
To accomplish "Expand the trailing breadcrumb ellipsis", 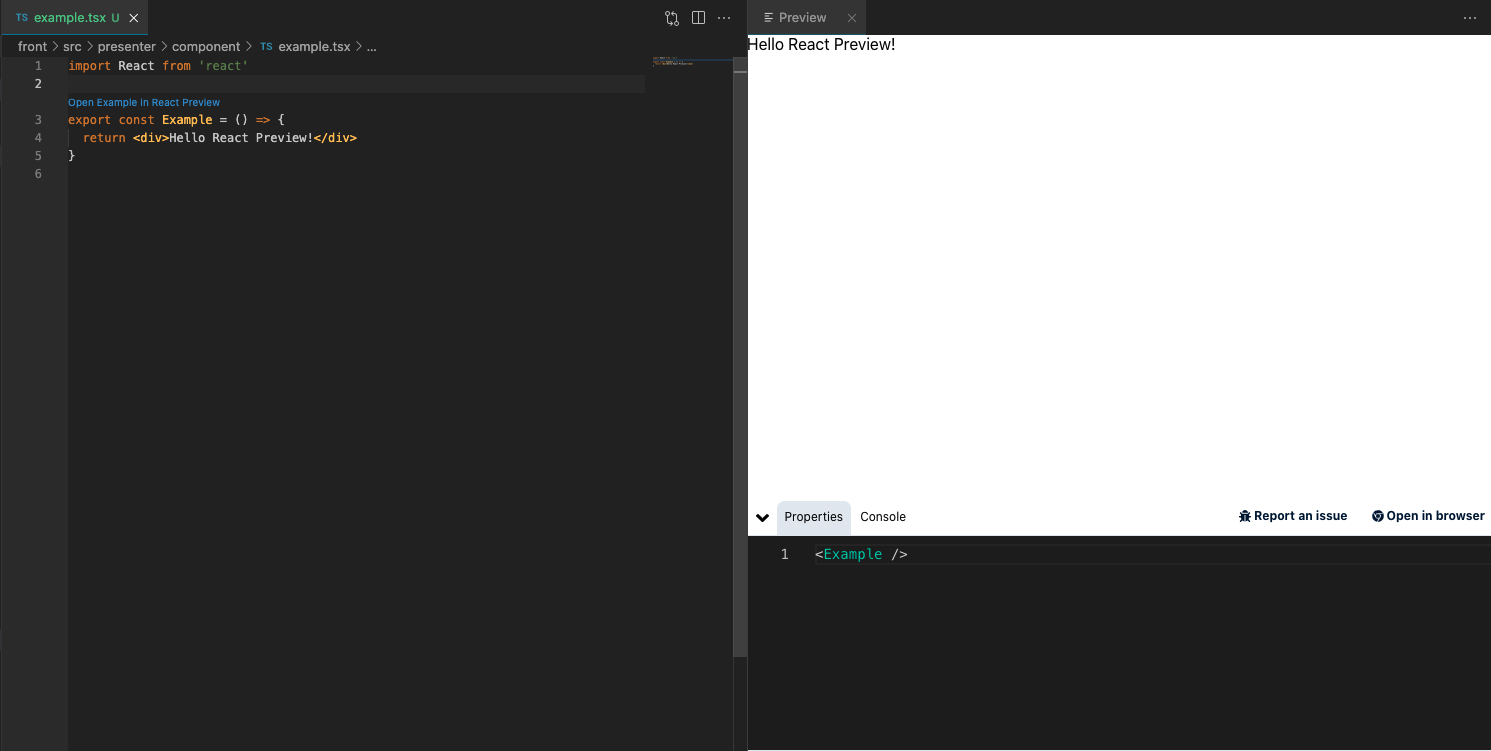I will tap(371, 46).
